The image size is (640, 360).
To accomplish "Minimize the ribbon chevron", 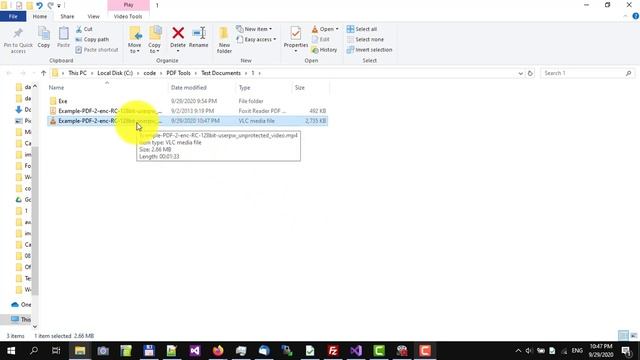I will tap(626, 16).
